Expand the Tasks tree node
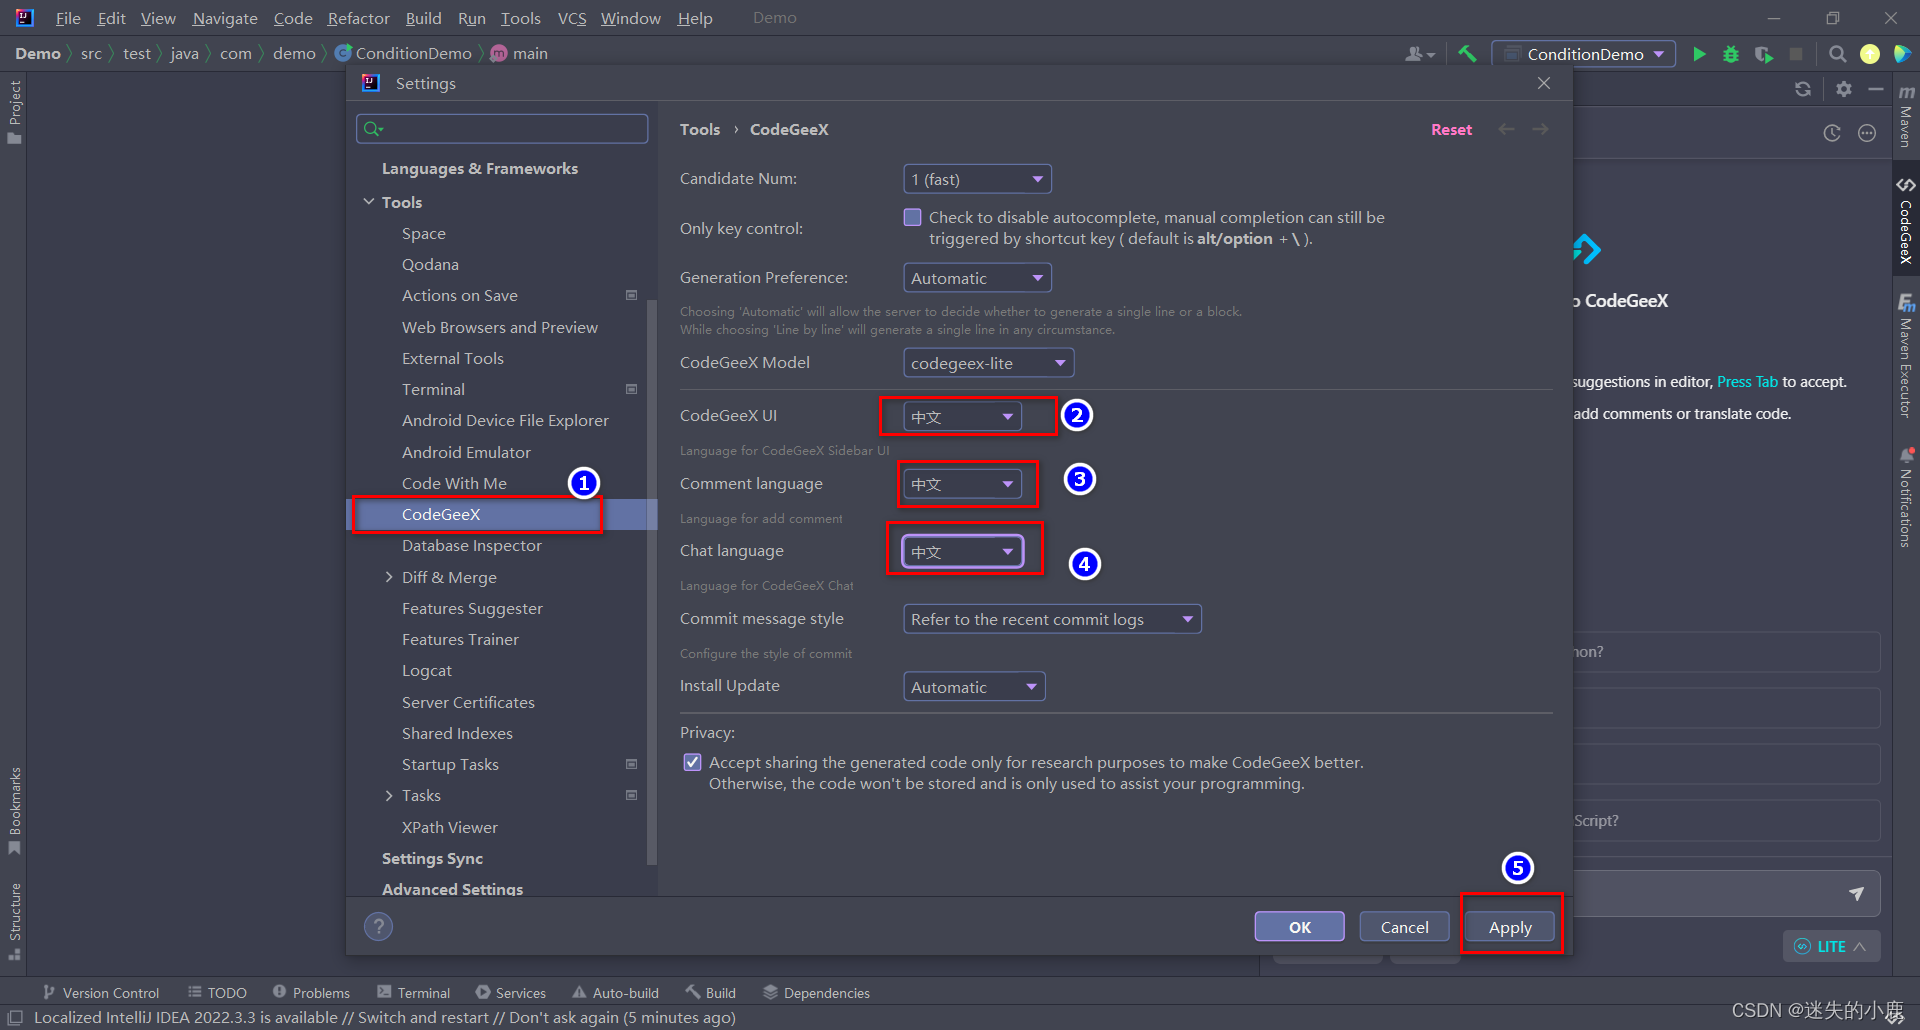Screen dimensions: 1920x1030 pos(389,795)
